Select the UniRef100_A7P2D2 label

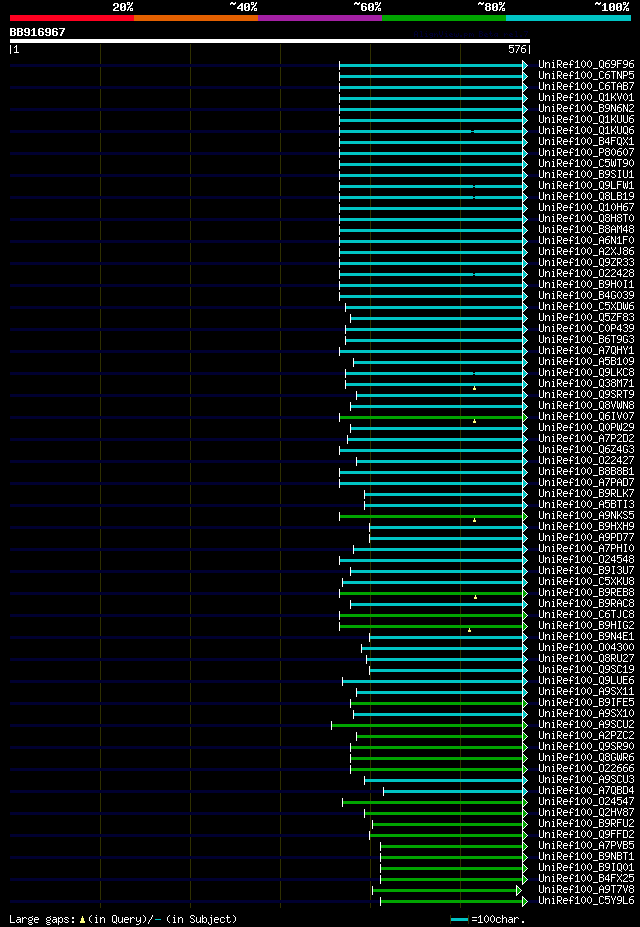(586, 439)
